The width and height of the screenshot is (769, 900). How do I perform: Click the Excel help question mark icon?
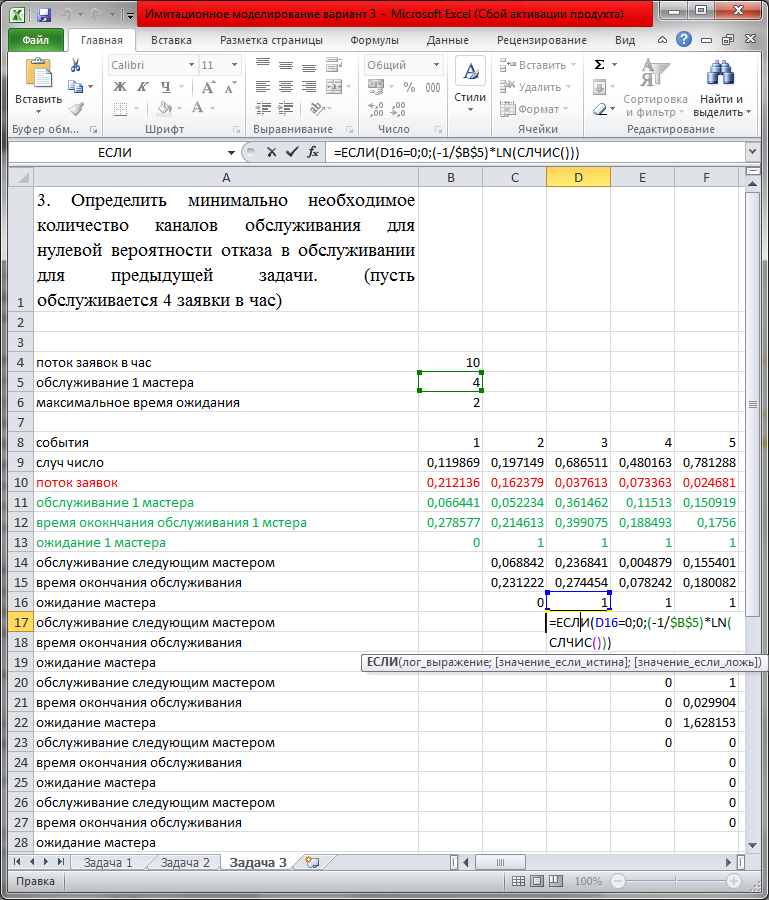point(683,39)
